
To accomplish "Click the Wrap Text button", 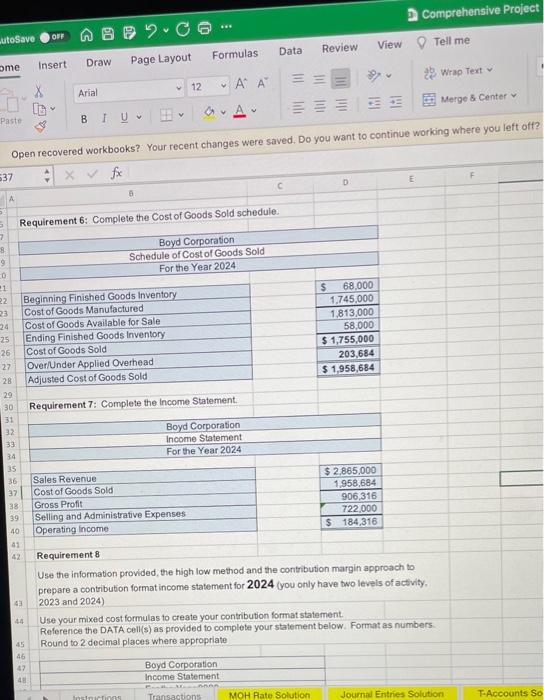I will click(457, 72).
